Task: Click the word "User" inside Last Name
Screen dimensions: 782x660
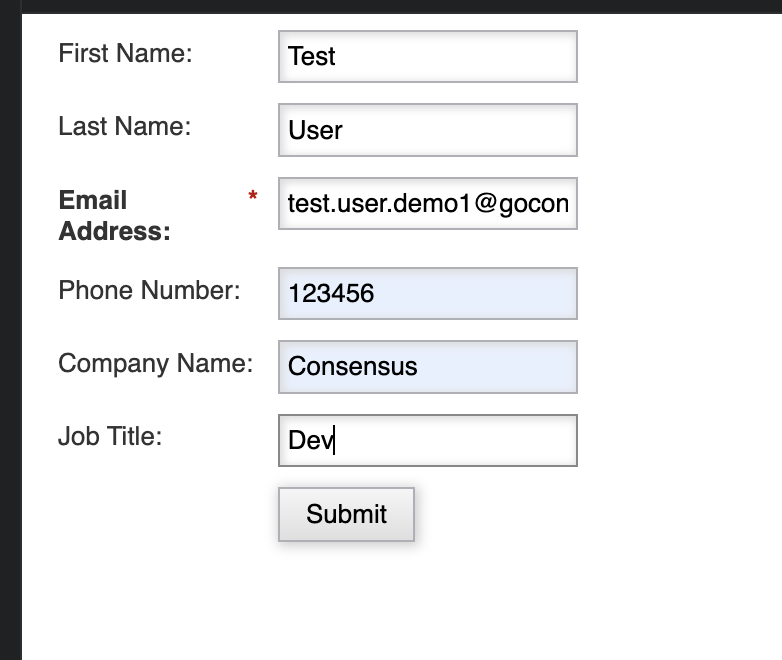Action: [315, 130]
